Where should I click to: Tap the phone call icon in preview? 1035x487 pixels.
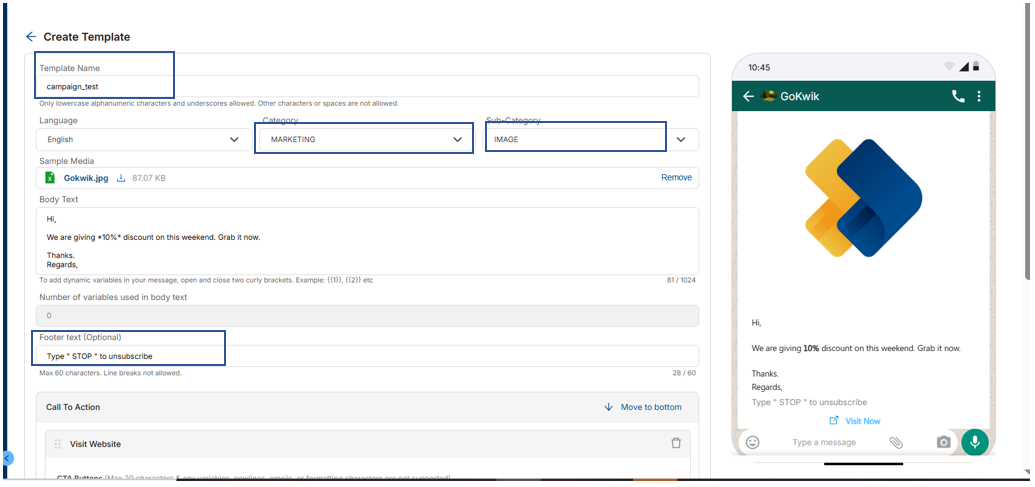958,96
